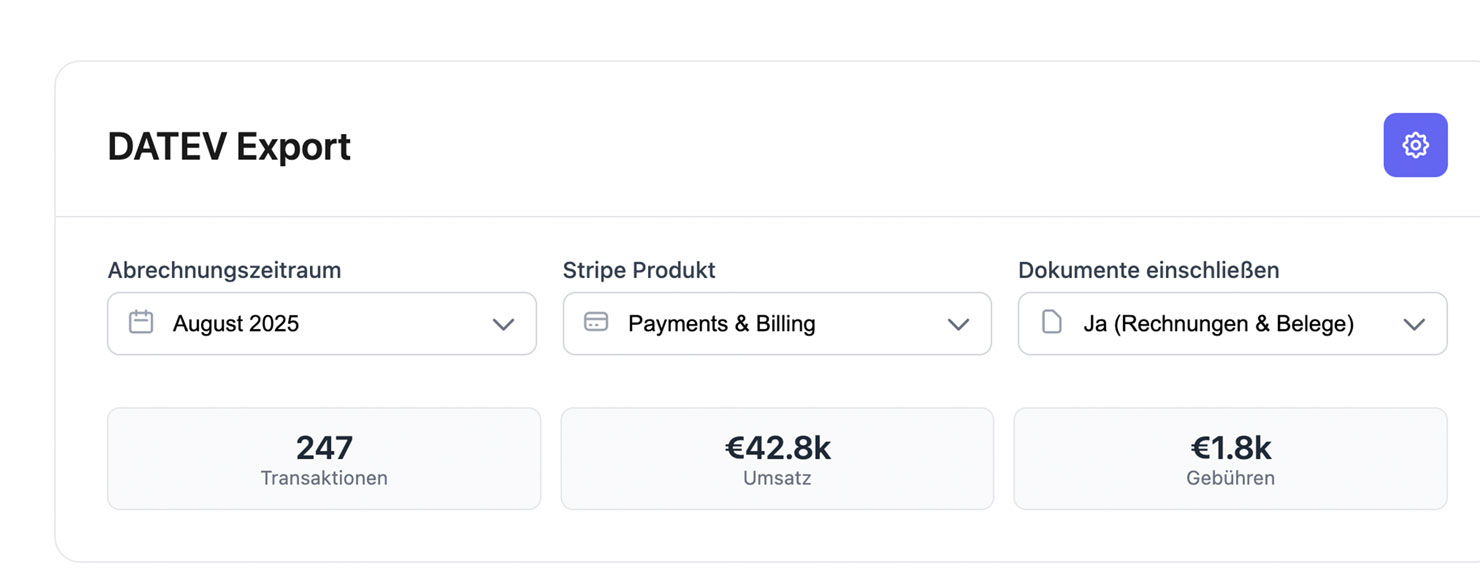Expand the August 2025 dropdown chevron

point(503,324)
